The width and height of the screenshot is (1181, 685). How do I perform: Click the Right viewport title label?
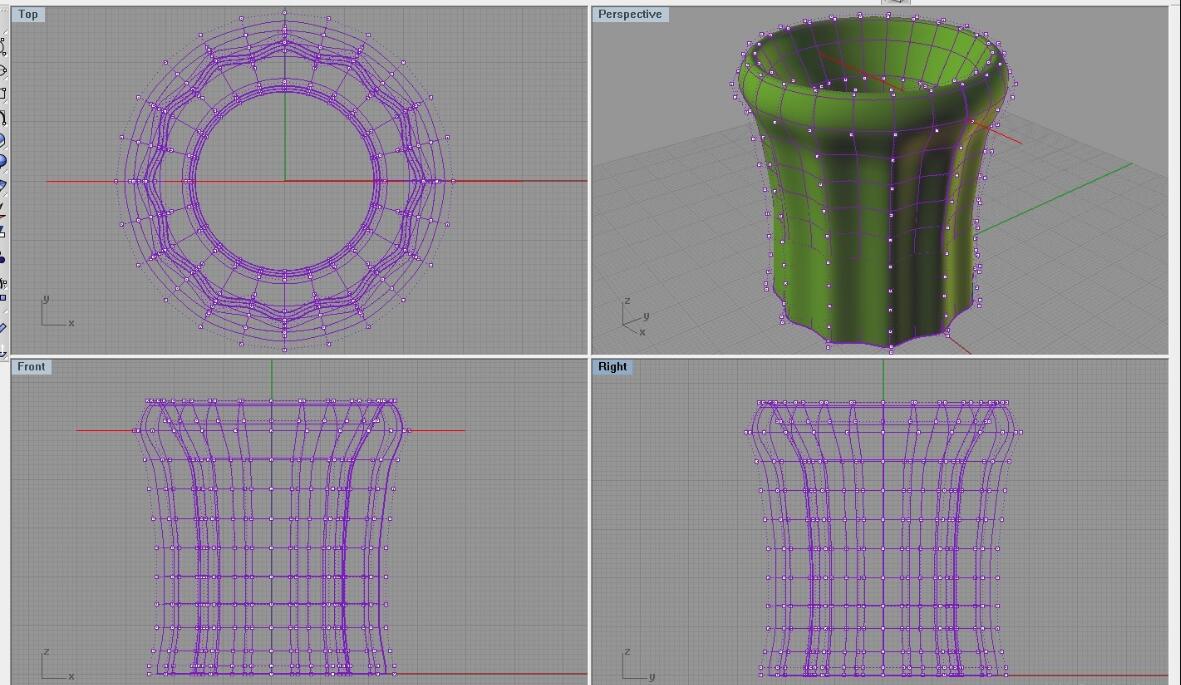tap(612, 367)
